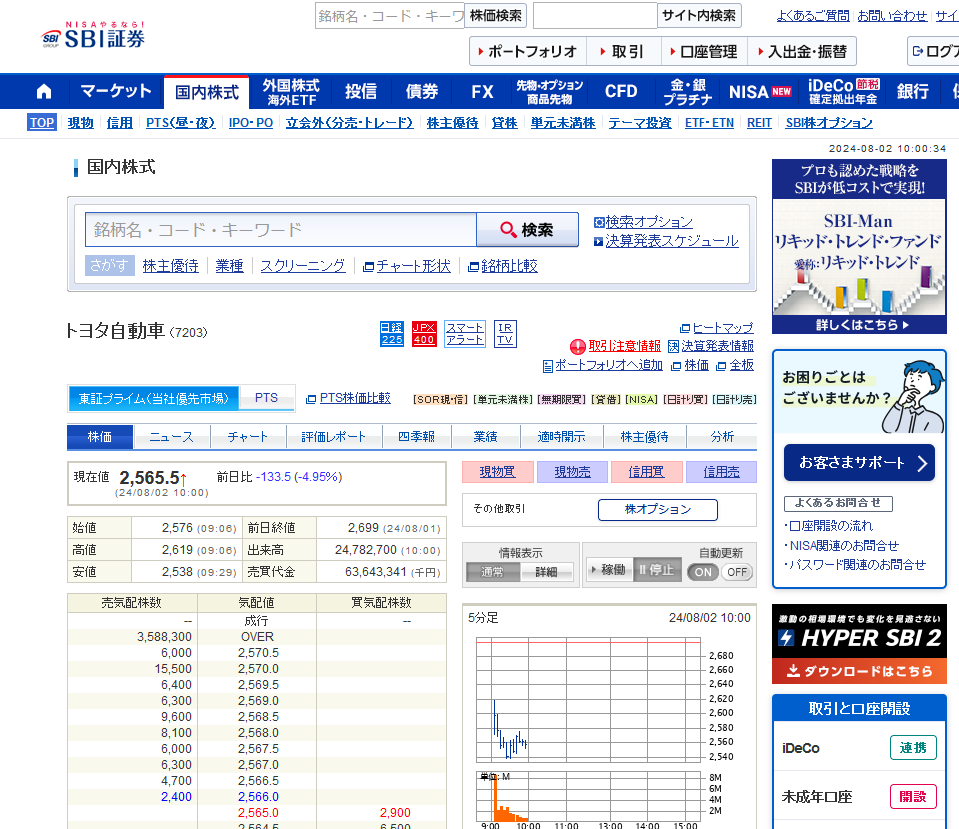Image resolution: width=959 pixels, height=829 pixels.
Task: Switch auto-update to OFF
Action: click(x=737, y=572)
